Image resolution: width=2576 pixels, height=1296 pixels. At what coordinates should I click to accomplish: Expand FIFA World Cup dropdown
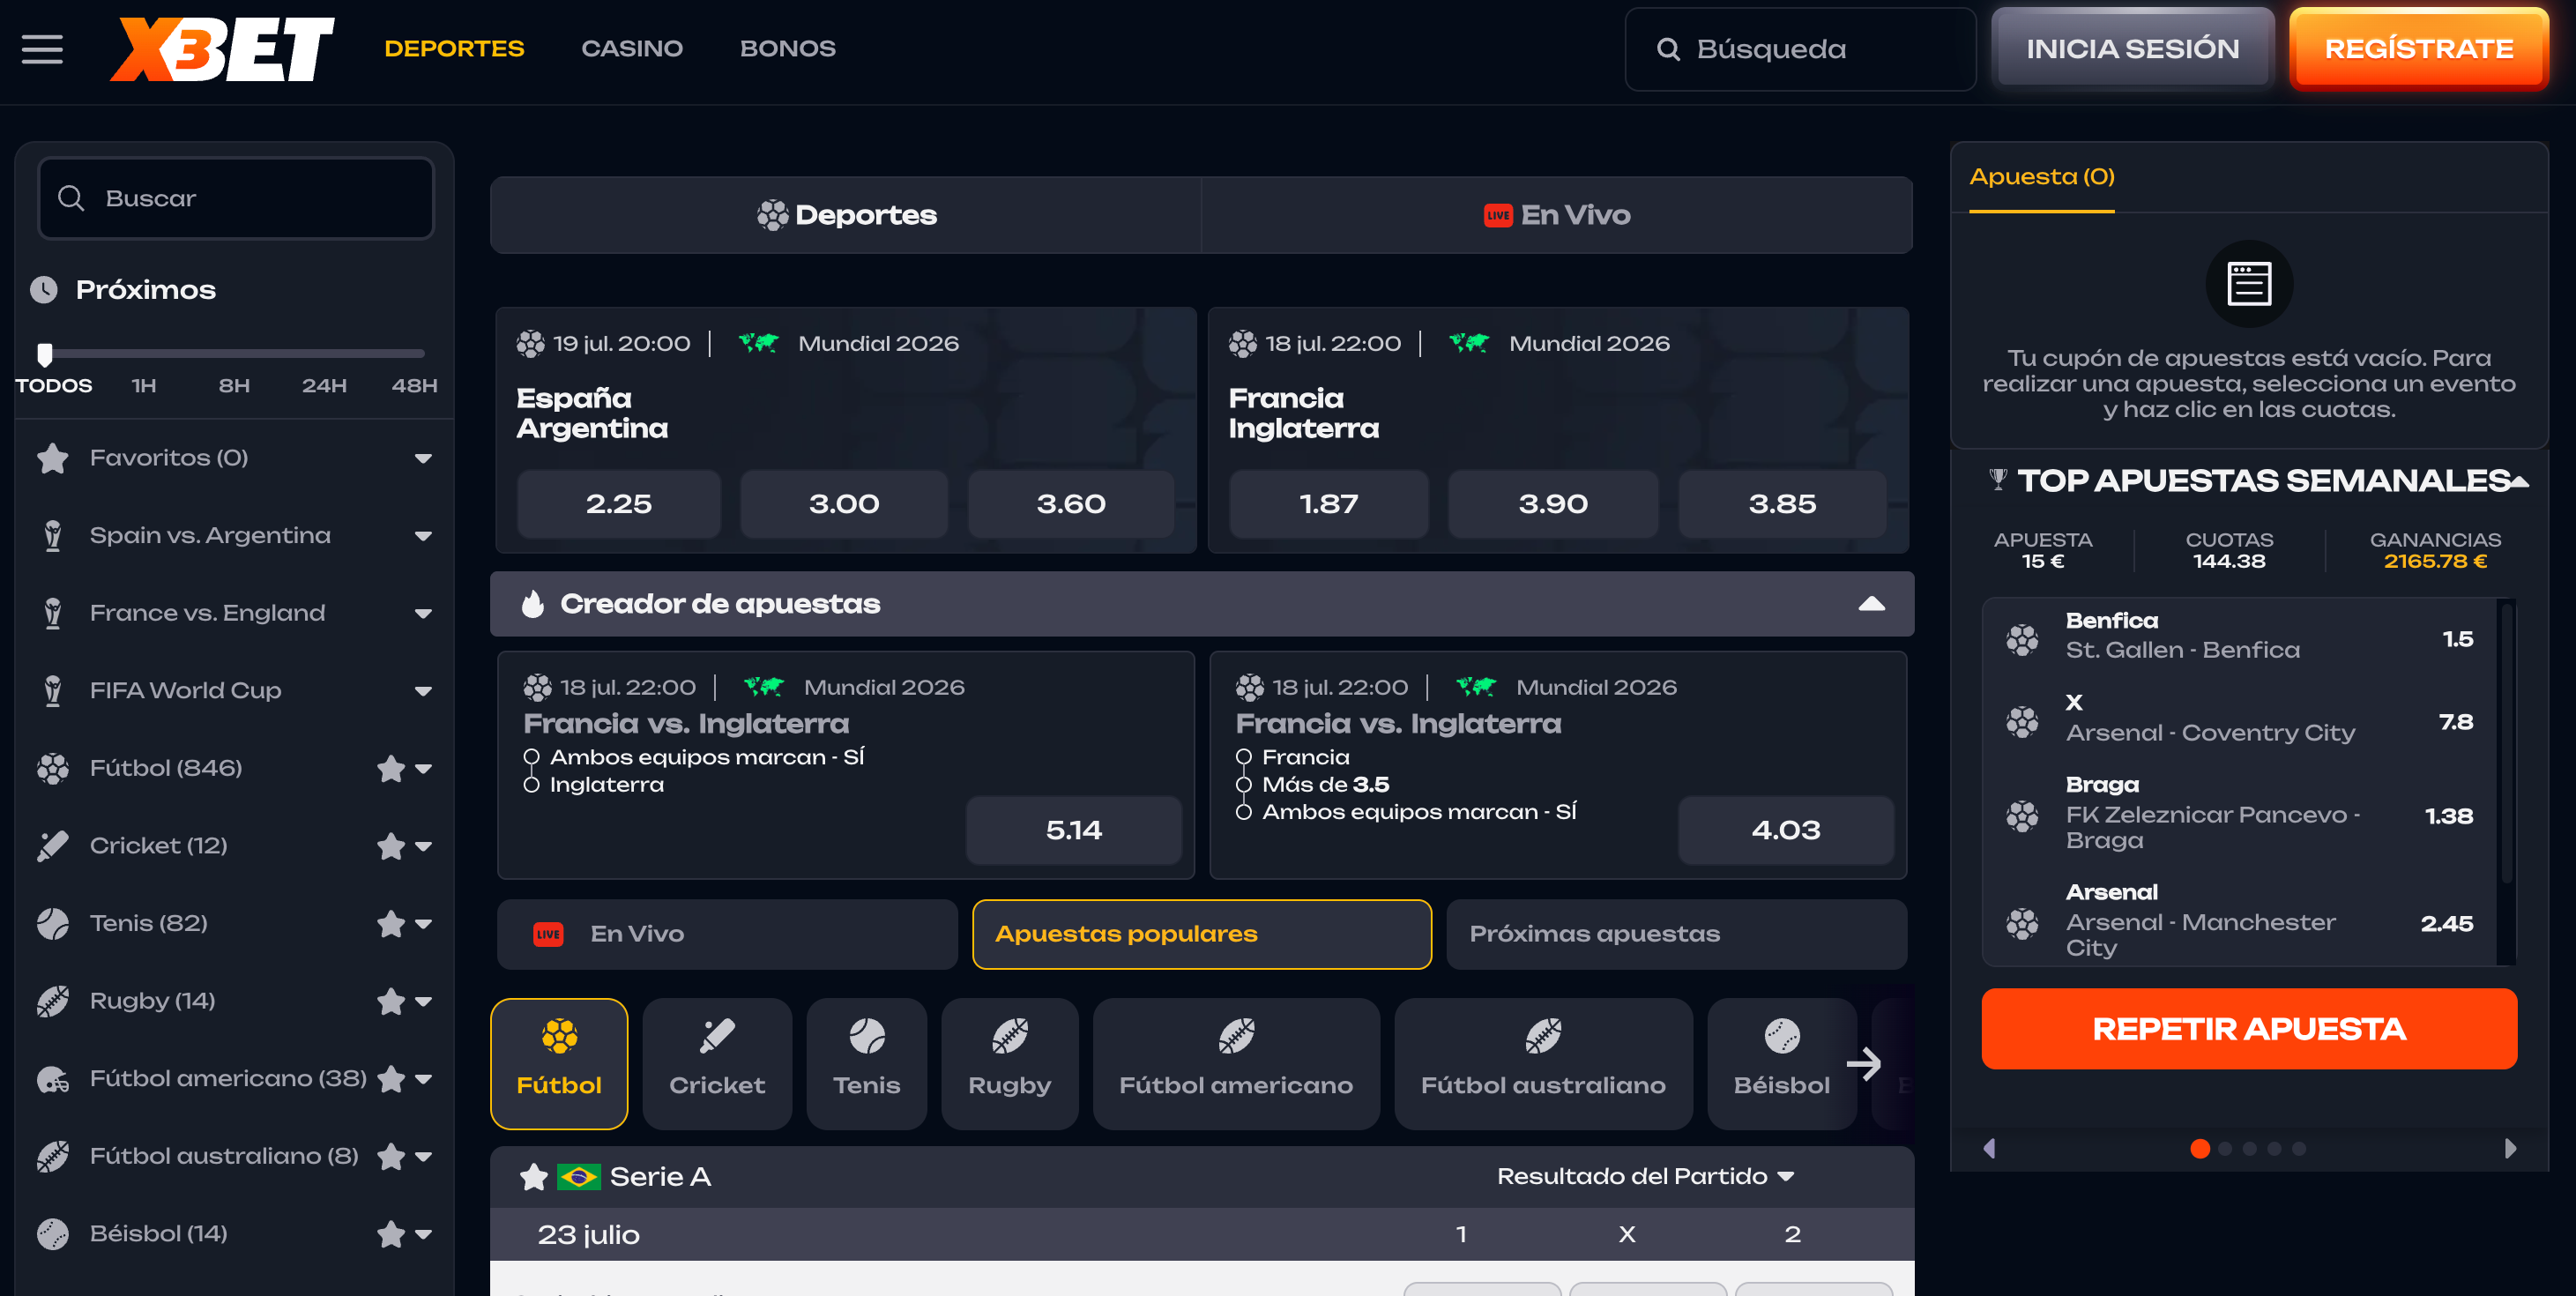pyautogui.click(x=423, y=691)
